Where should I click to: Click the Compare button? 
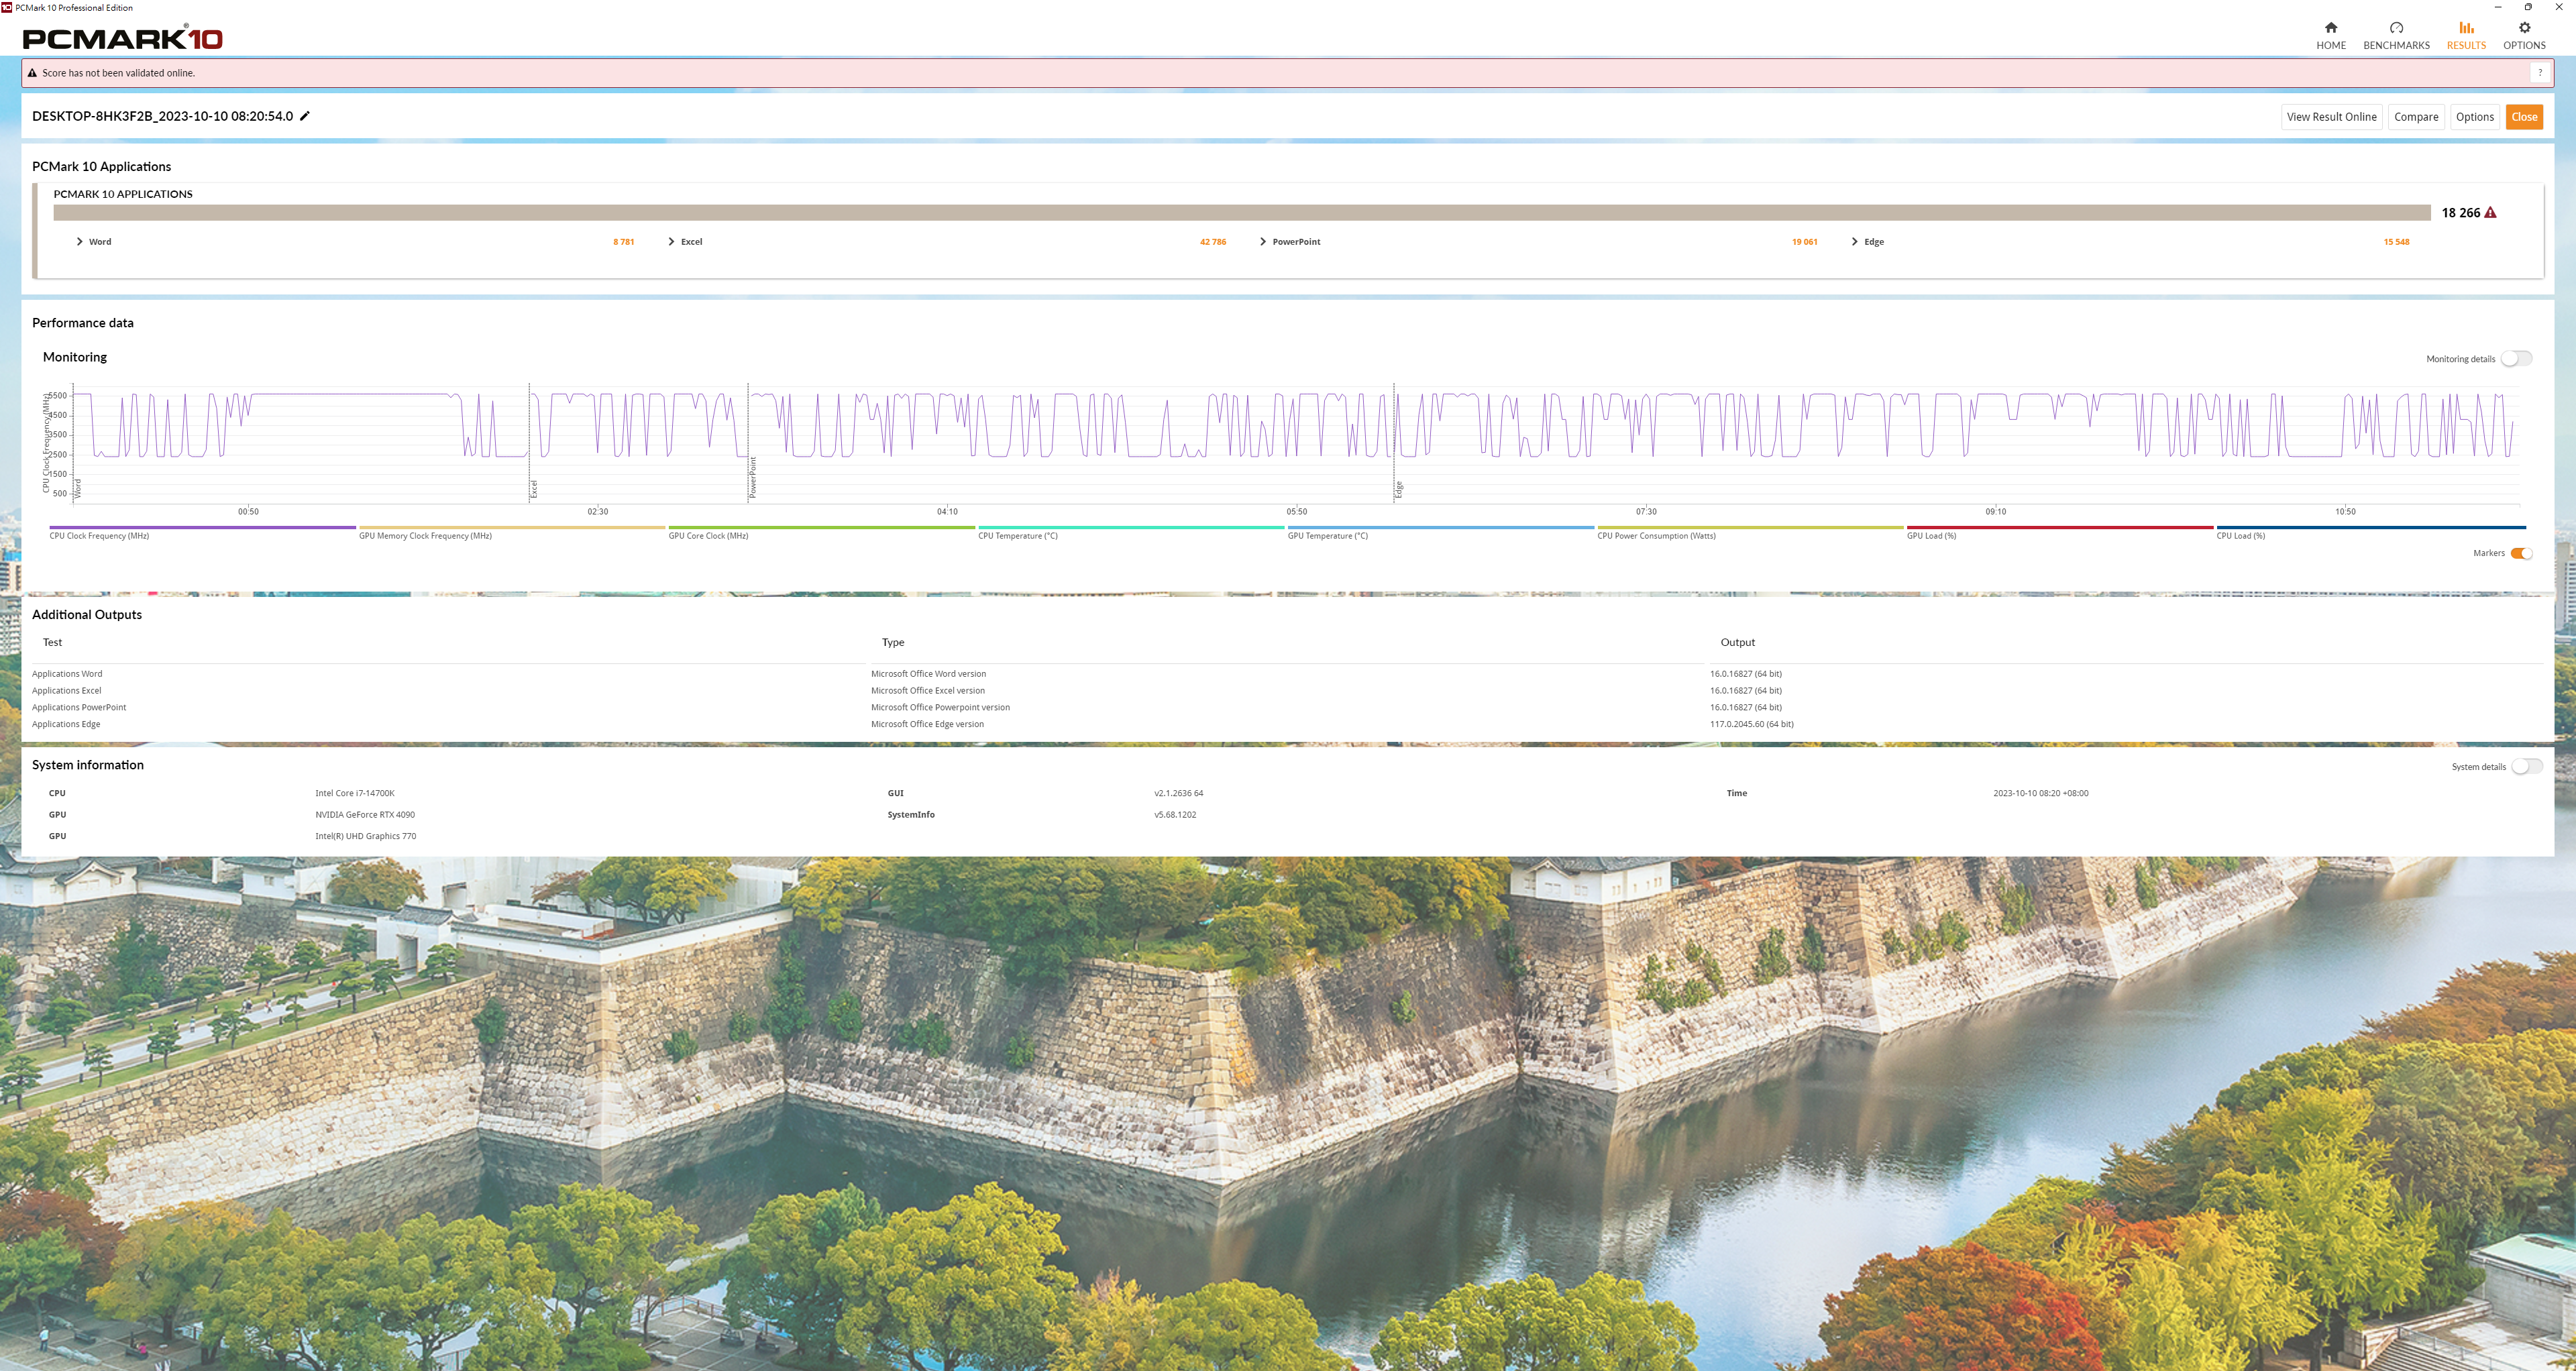[x=2416, y=117]
